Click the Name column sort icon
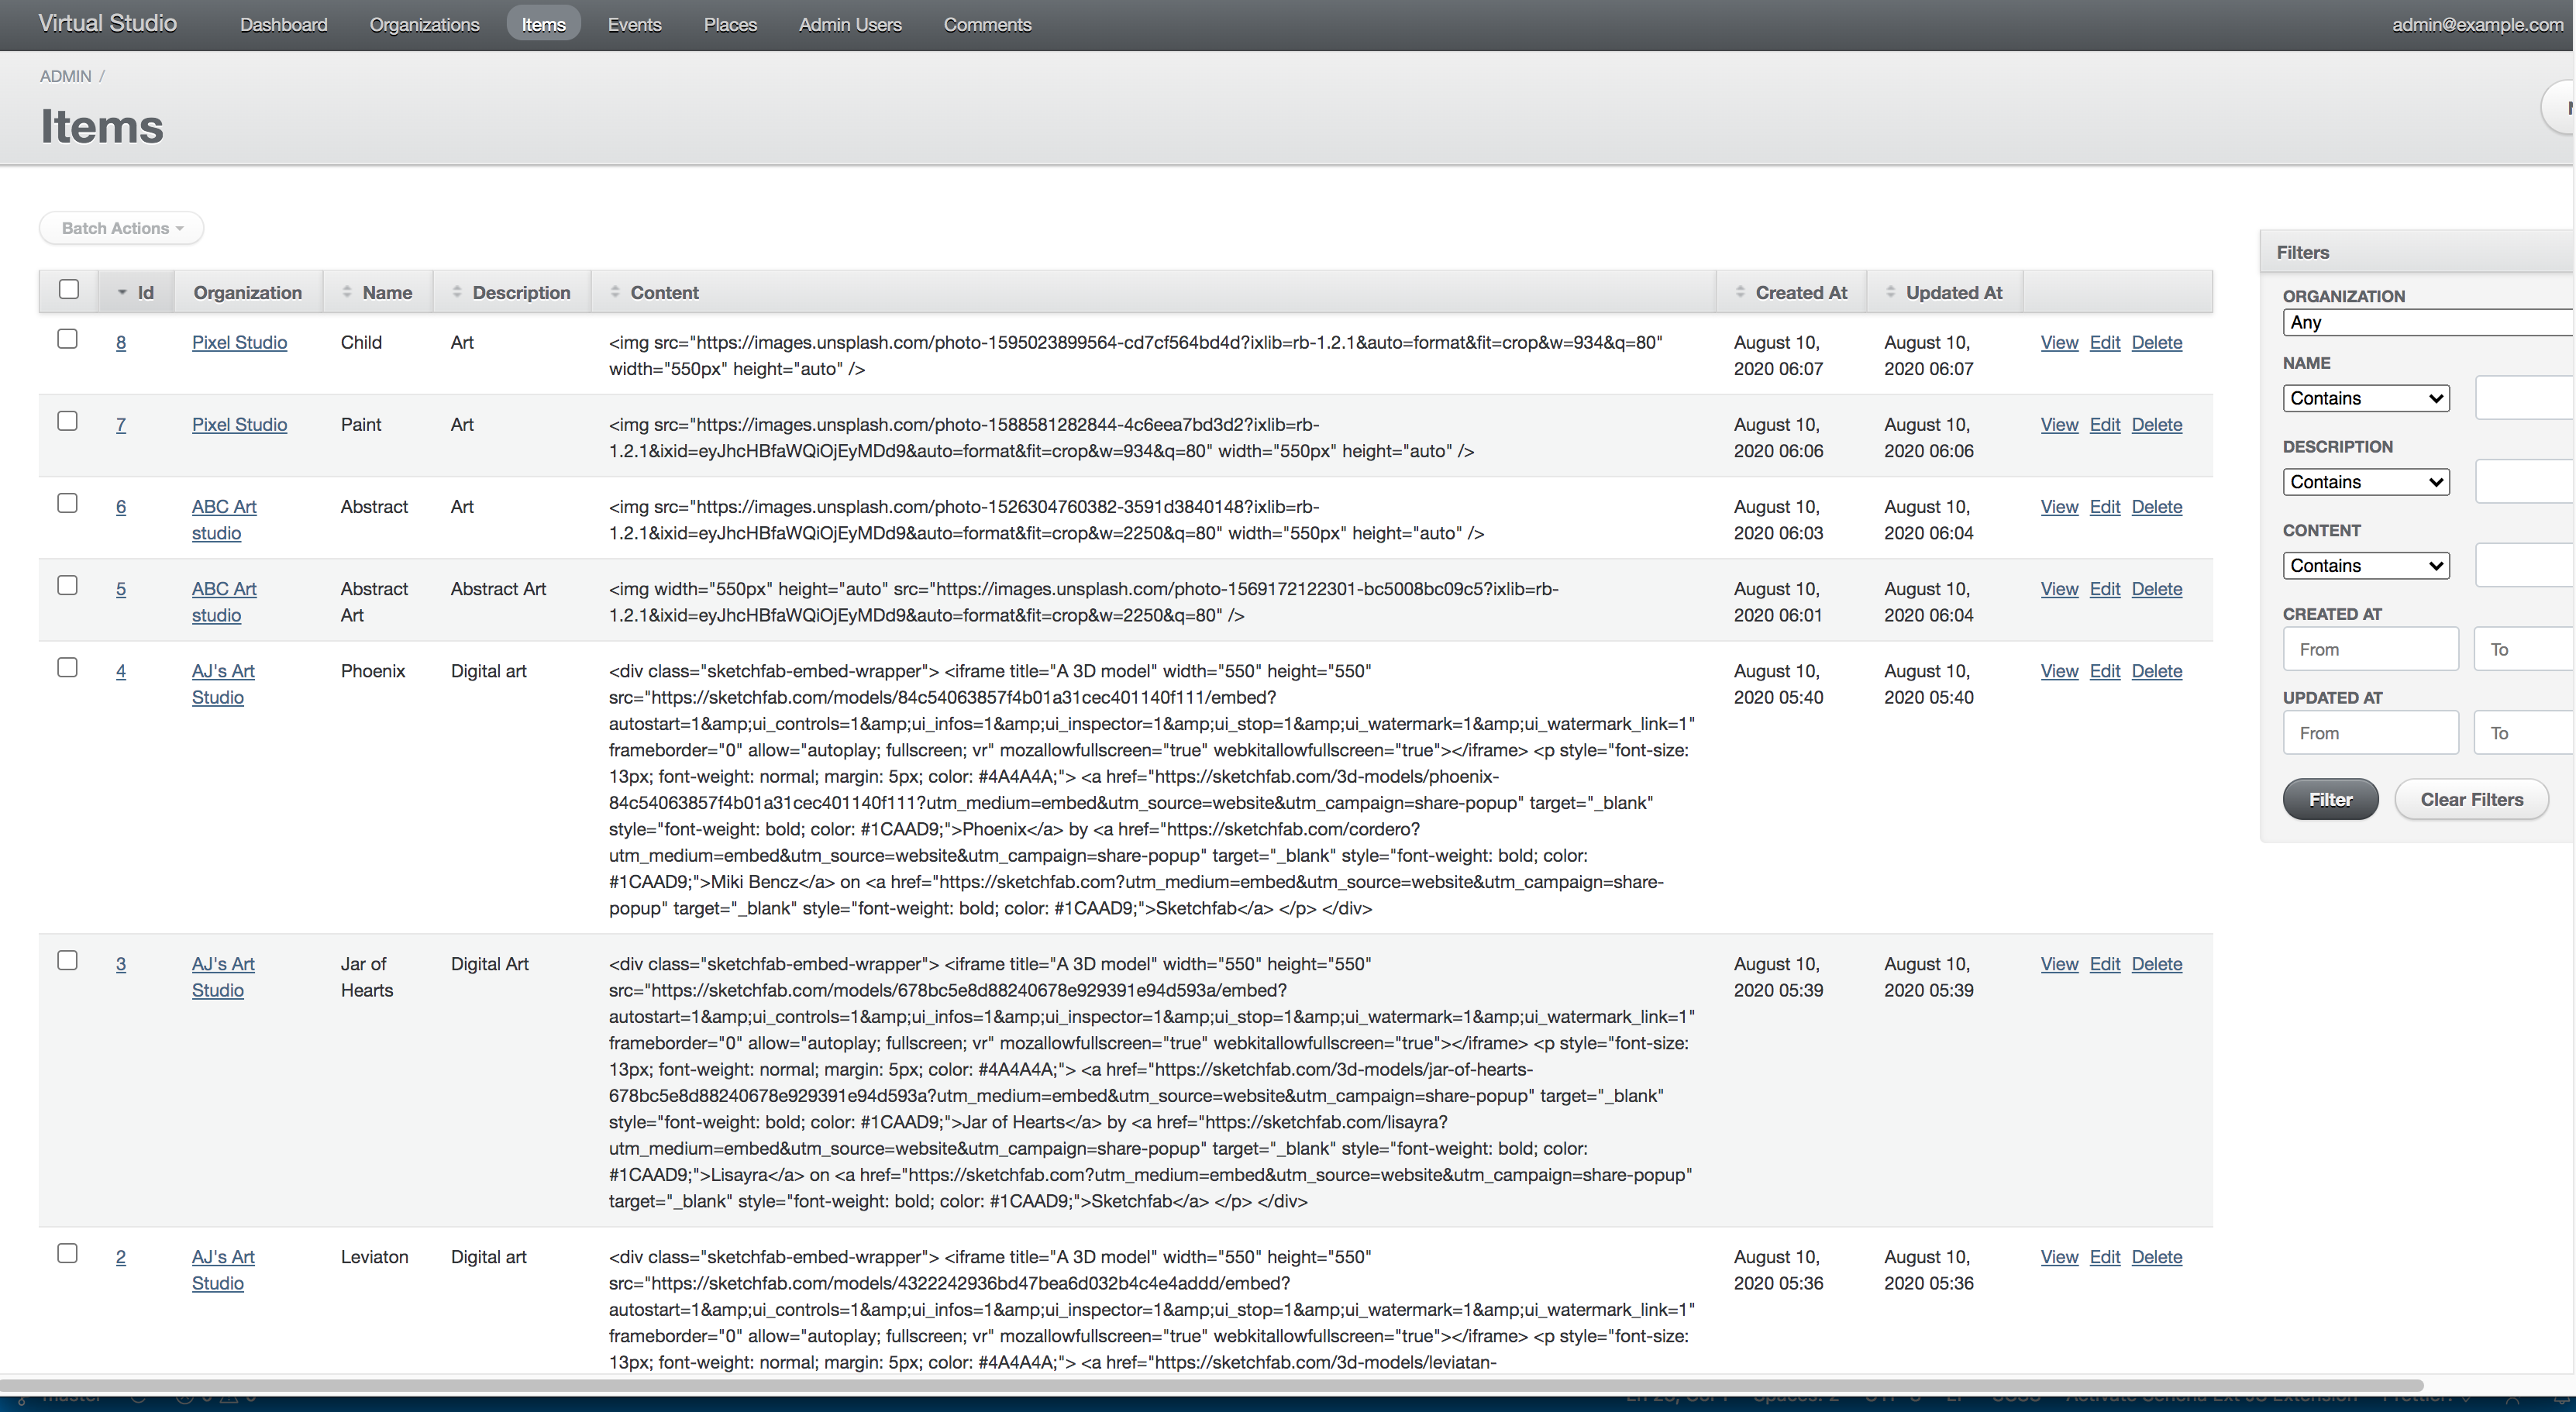The height and width of the screenshot is (1412, 2576). [x=347, y=292]
